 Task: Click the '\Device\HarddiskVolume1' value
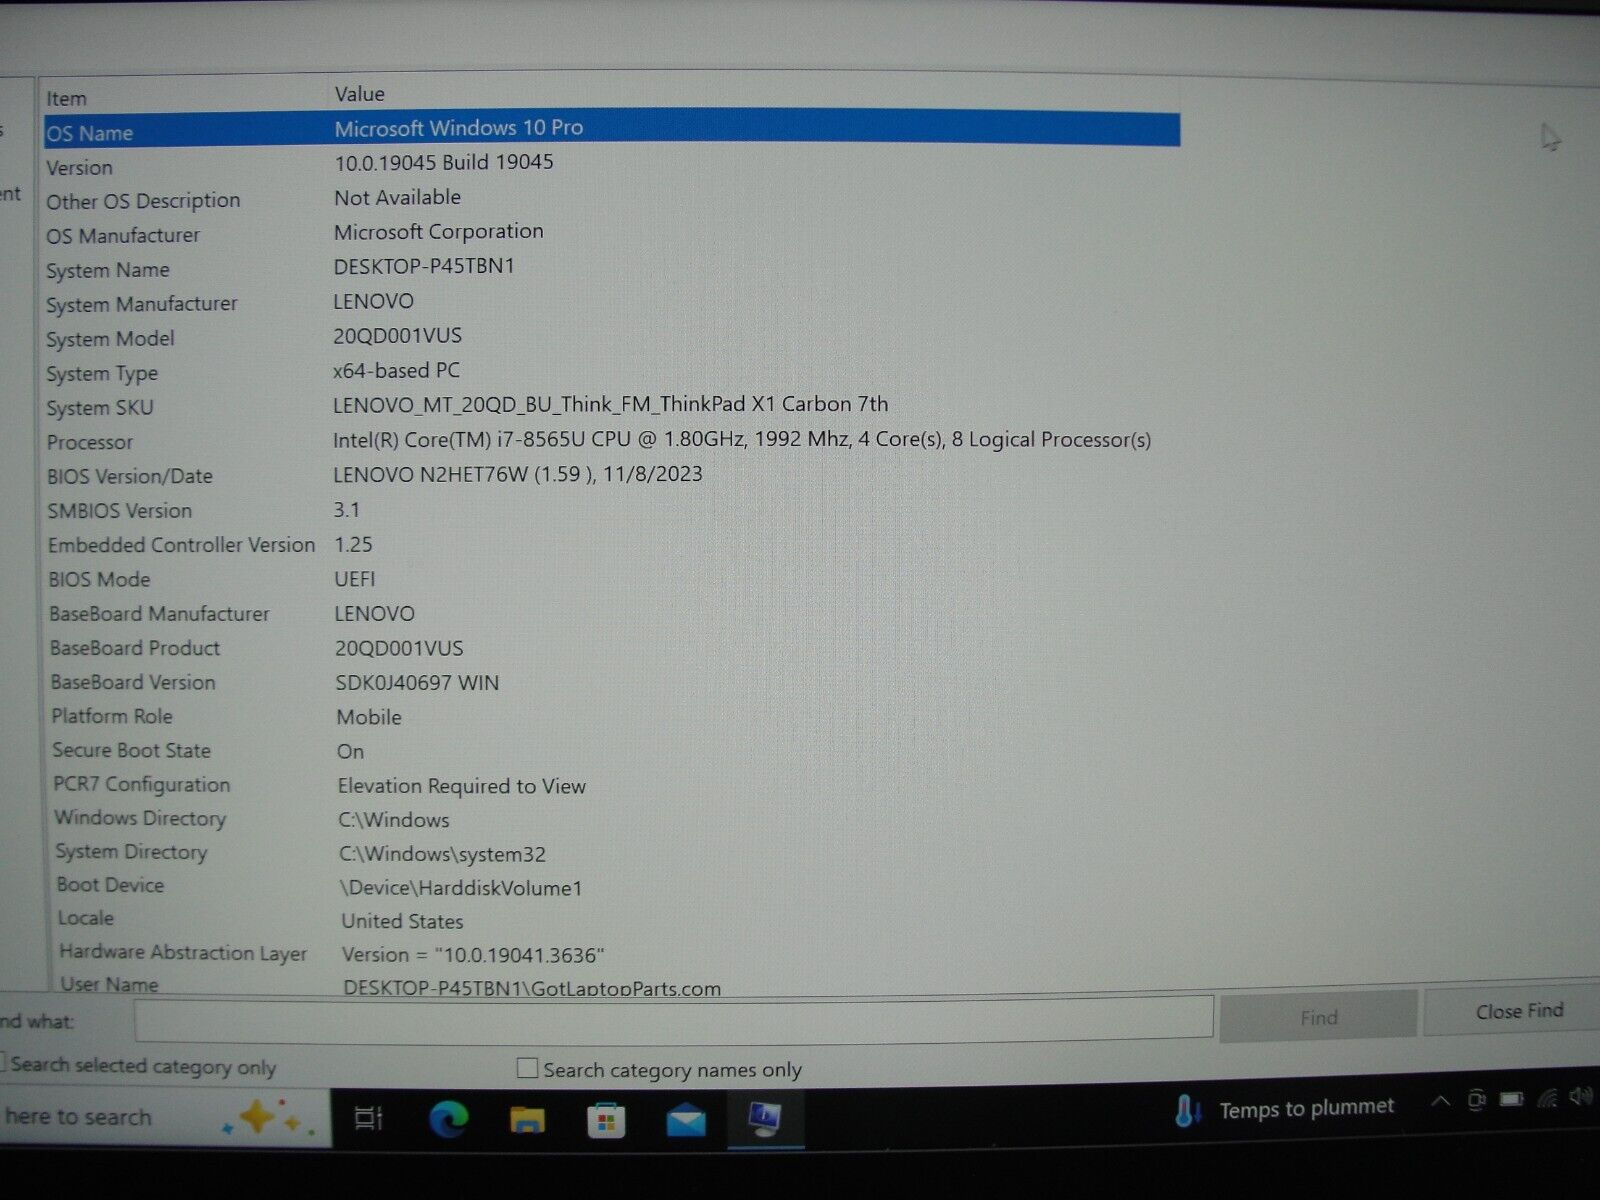pyautogui.click(x=461, y=888)
